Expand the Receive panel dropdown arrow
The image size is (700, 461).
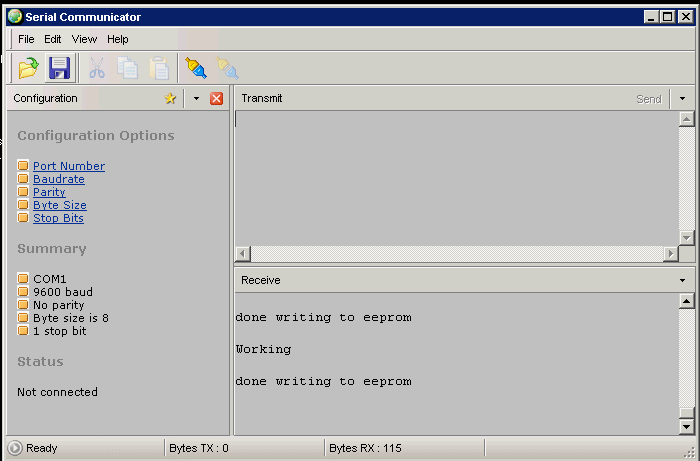[x=683, y=281]
